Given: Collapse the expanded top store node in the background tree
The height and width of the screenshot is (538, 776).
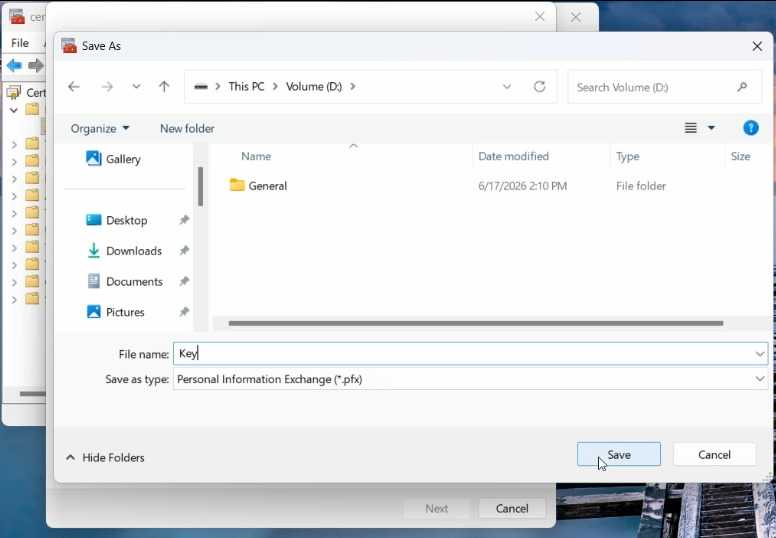Looking at the screenshot, I should click(14, 109).
